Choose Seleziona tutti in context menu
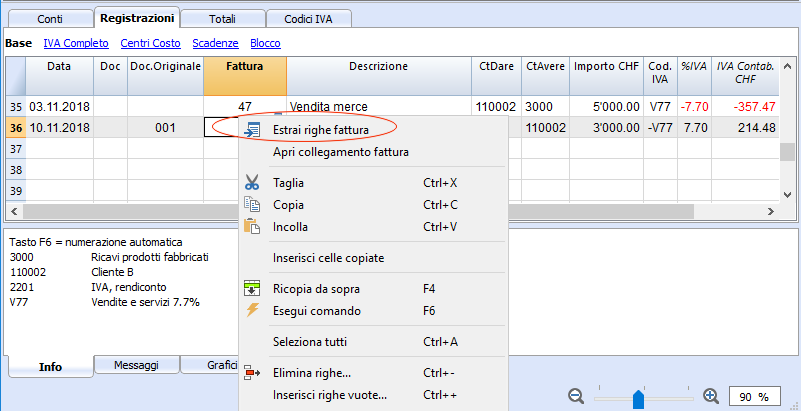This screenshot has width=801, height=411. click(310, 342)
